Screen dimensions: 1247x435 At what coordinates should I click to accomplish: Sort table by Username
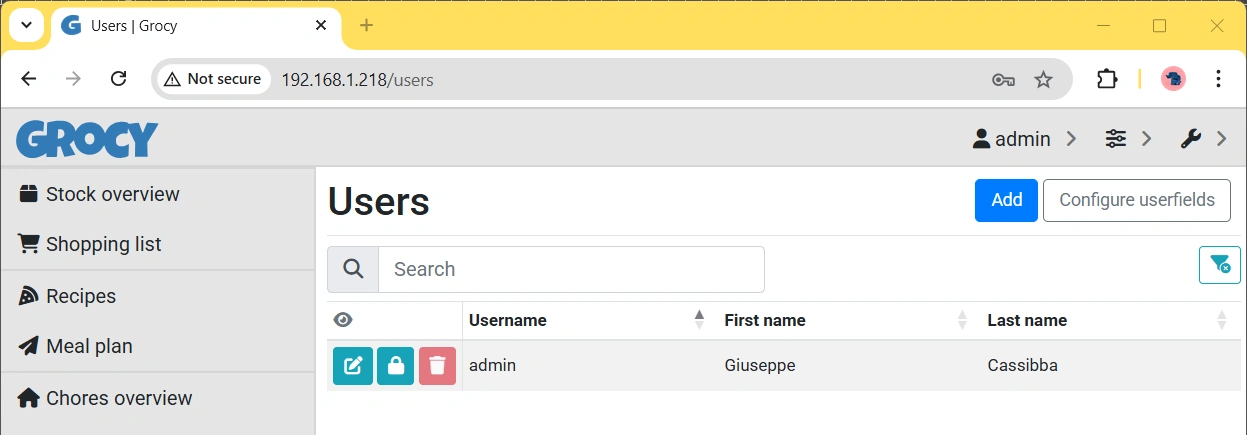pos(589,320)
